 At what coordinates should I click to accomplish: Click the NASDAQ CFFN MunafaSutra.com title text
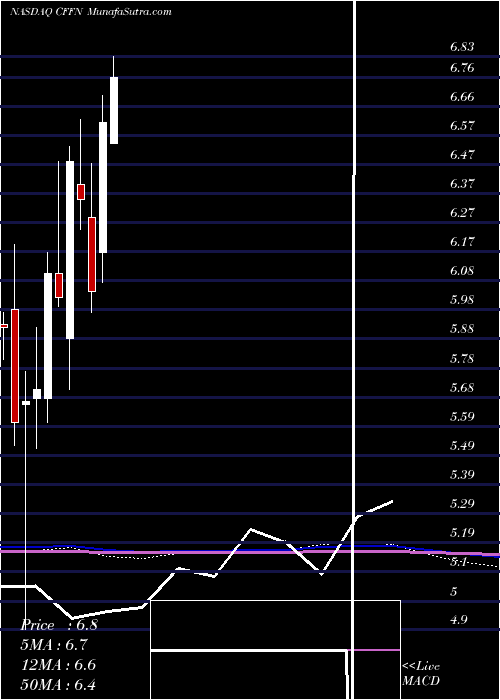91,12
